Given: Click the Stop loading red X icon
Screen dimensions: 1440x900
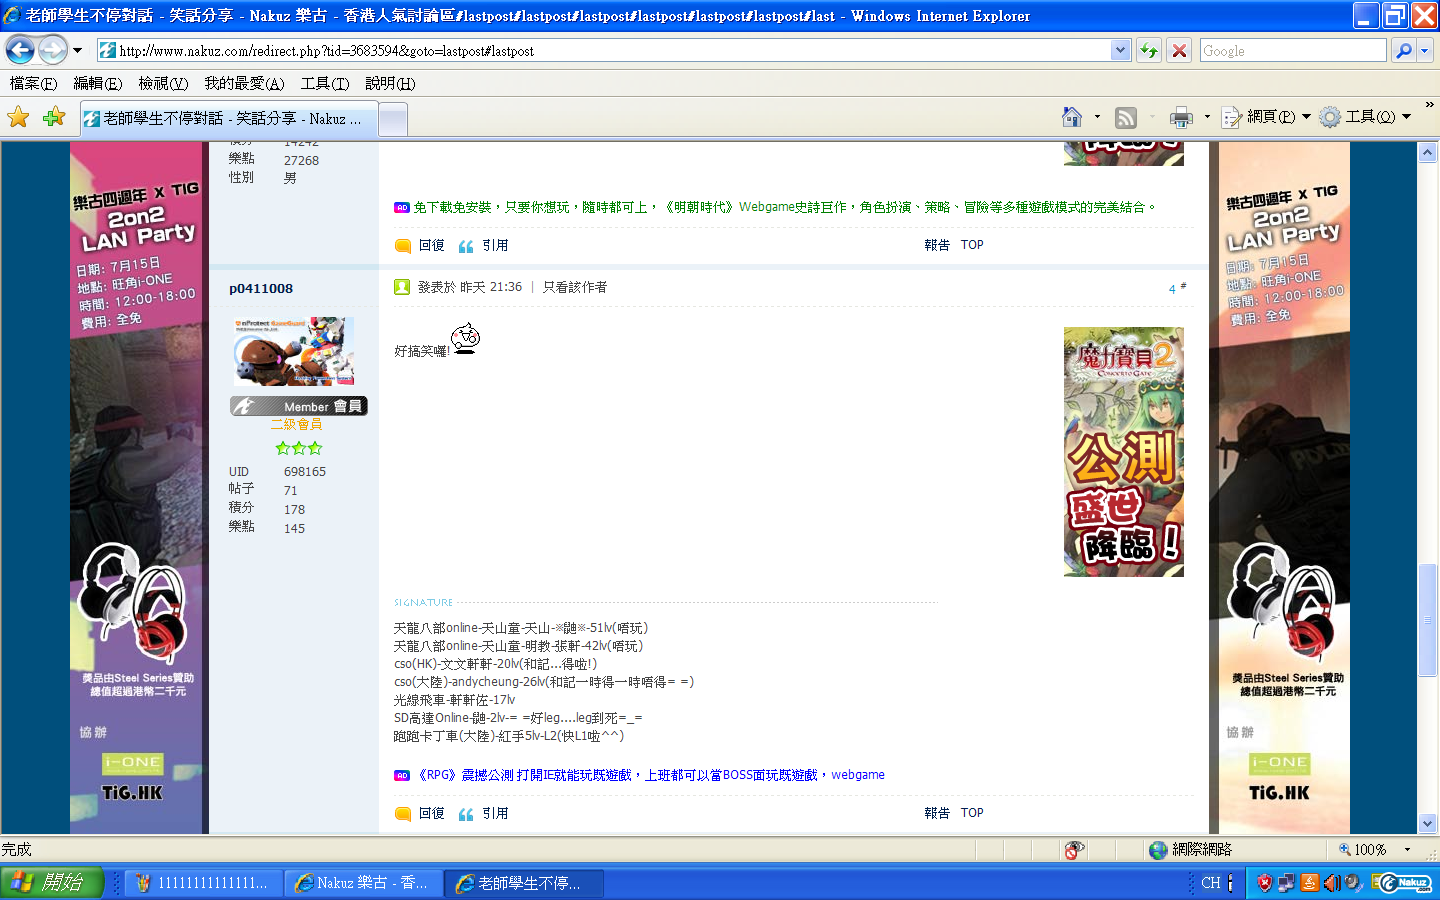Looking at the screenshot, I should coord(1180,51).
